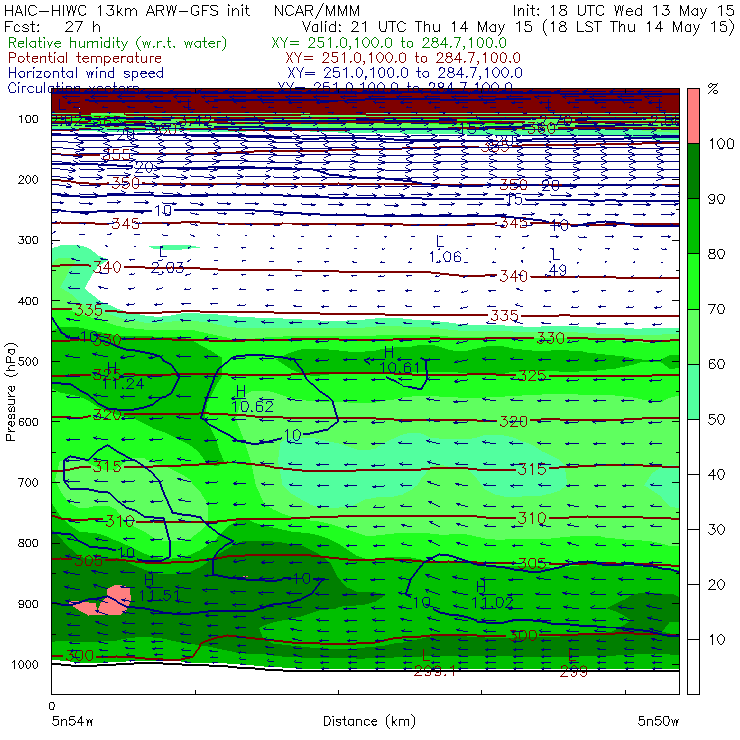
Task: Click the red 'XY= 251.0,100.0 to 284.7,100.0' text
Action: (403, 58)
